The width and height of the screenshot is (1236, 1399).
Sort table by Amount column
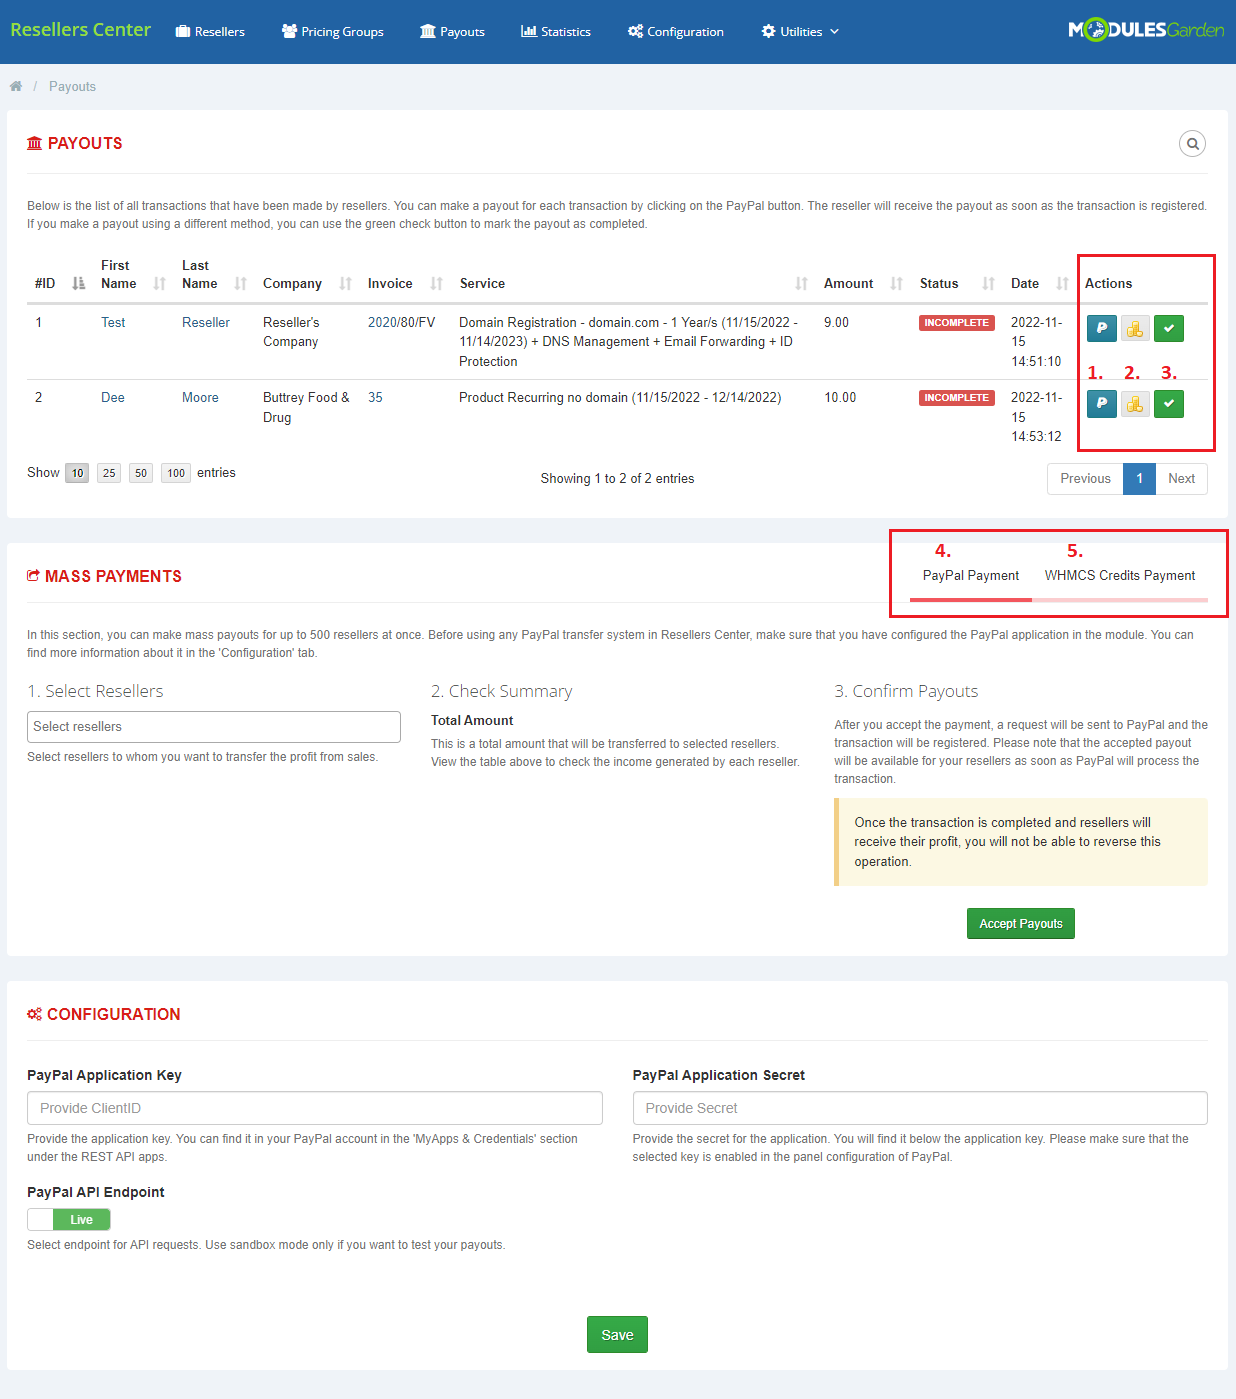863,283
